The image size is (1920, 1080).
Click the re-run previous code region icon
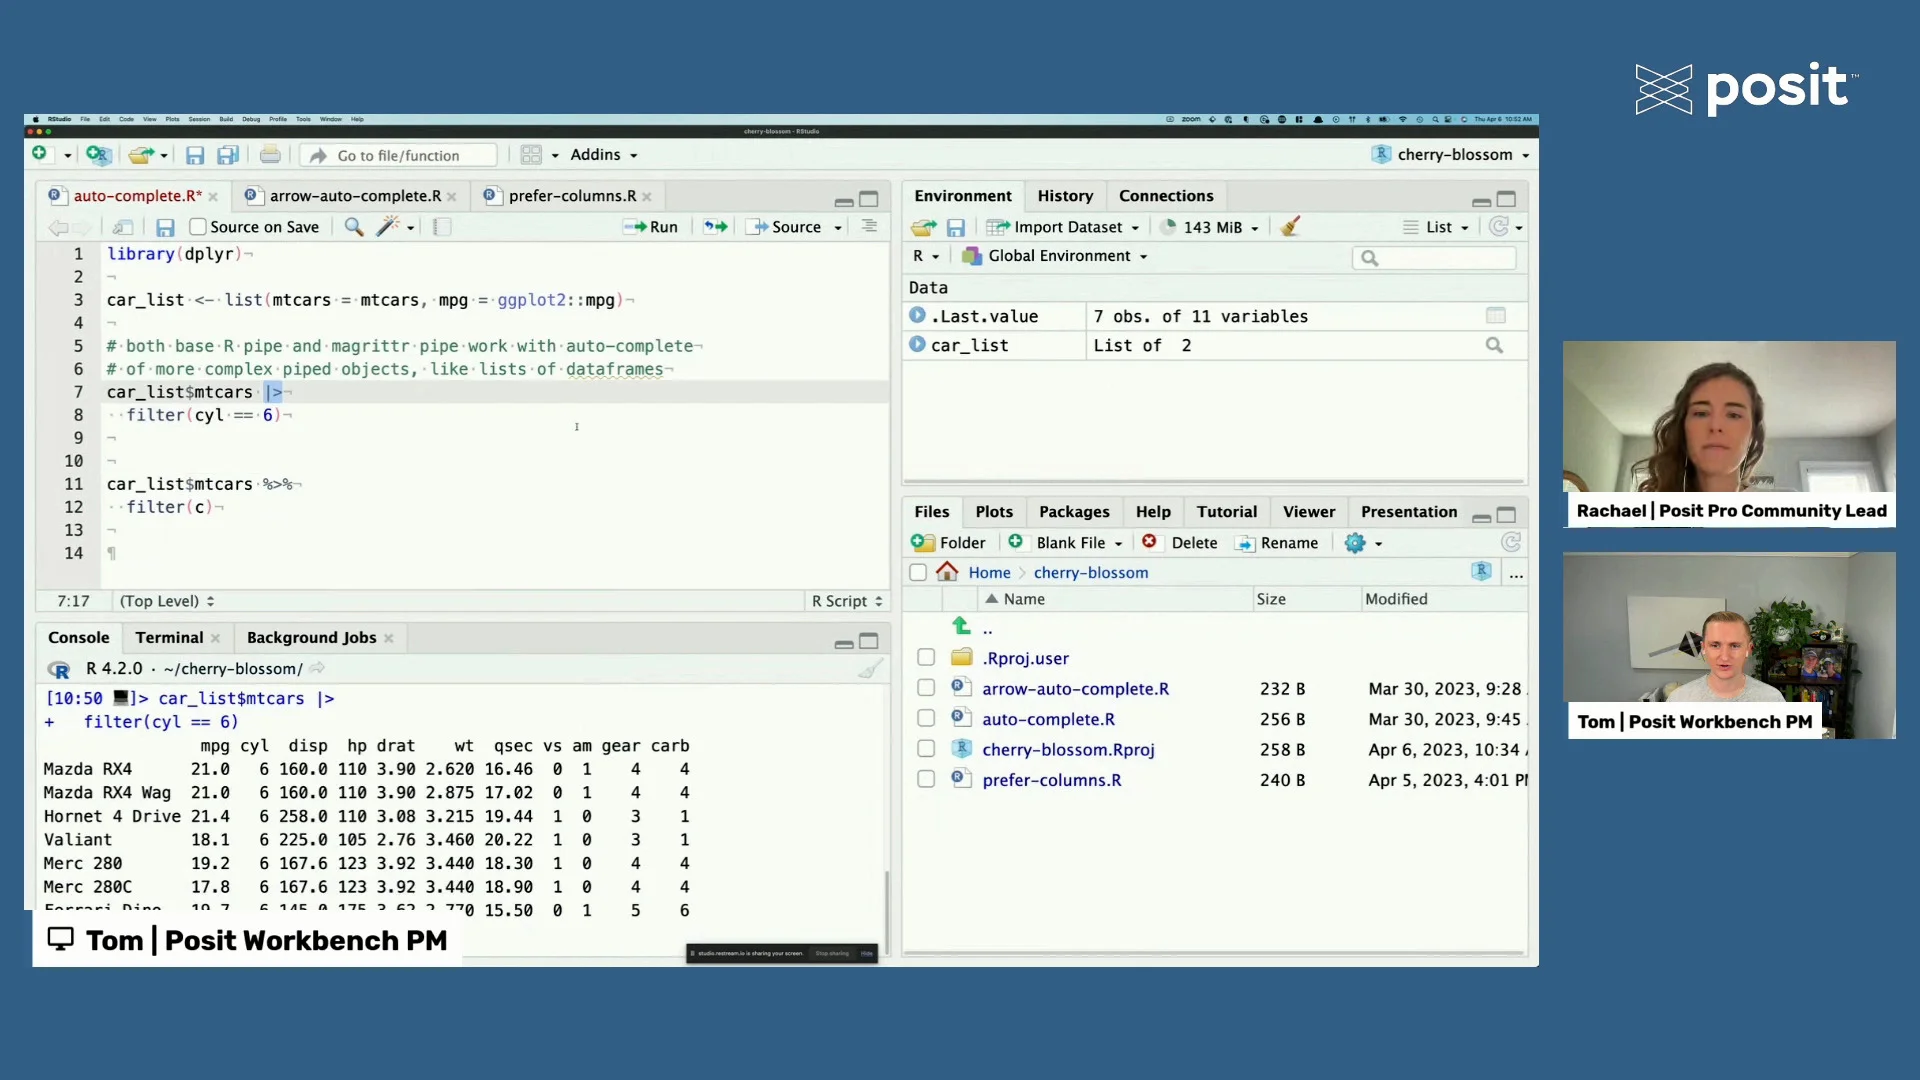click(715, 227)
